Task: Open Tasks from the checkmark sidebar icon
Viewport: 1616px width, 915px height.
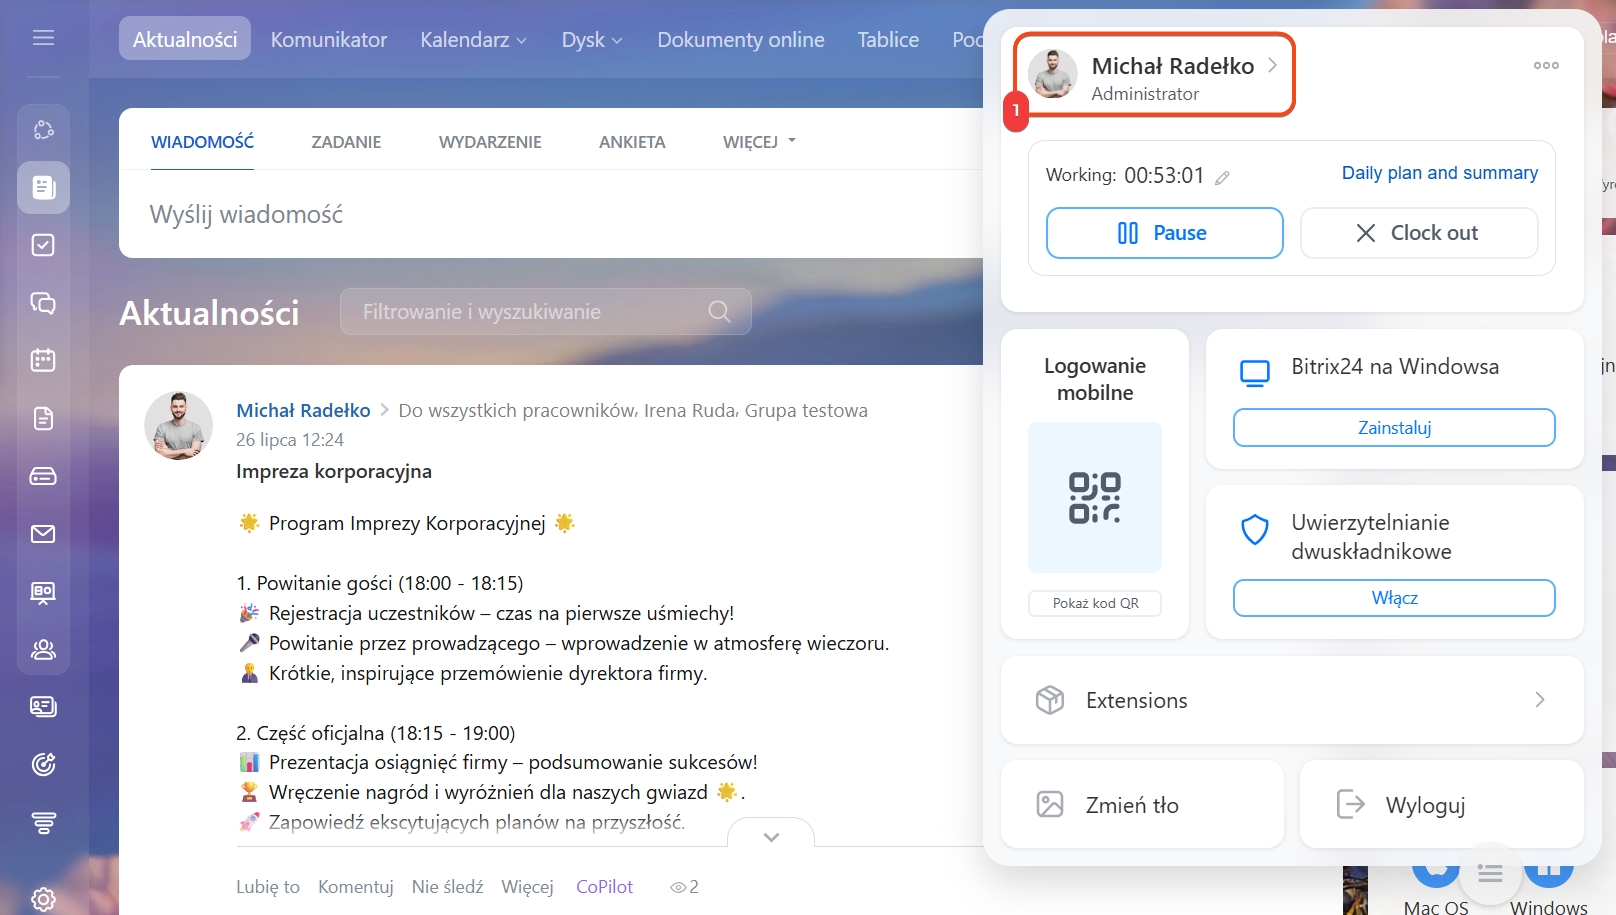Action: (x=43, y=245)
